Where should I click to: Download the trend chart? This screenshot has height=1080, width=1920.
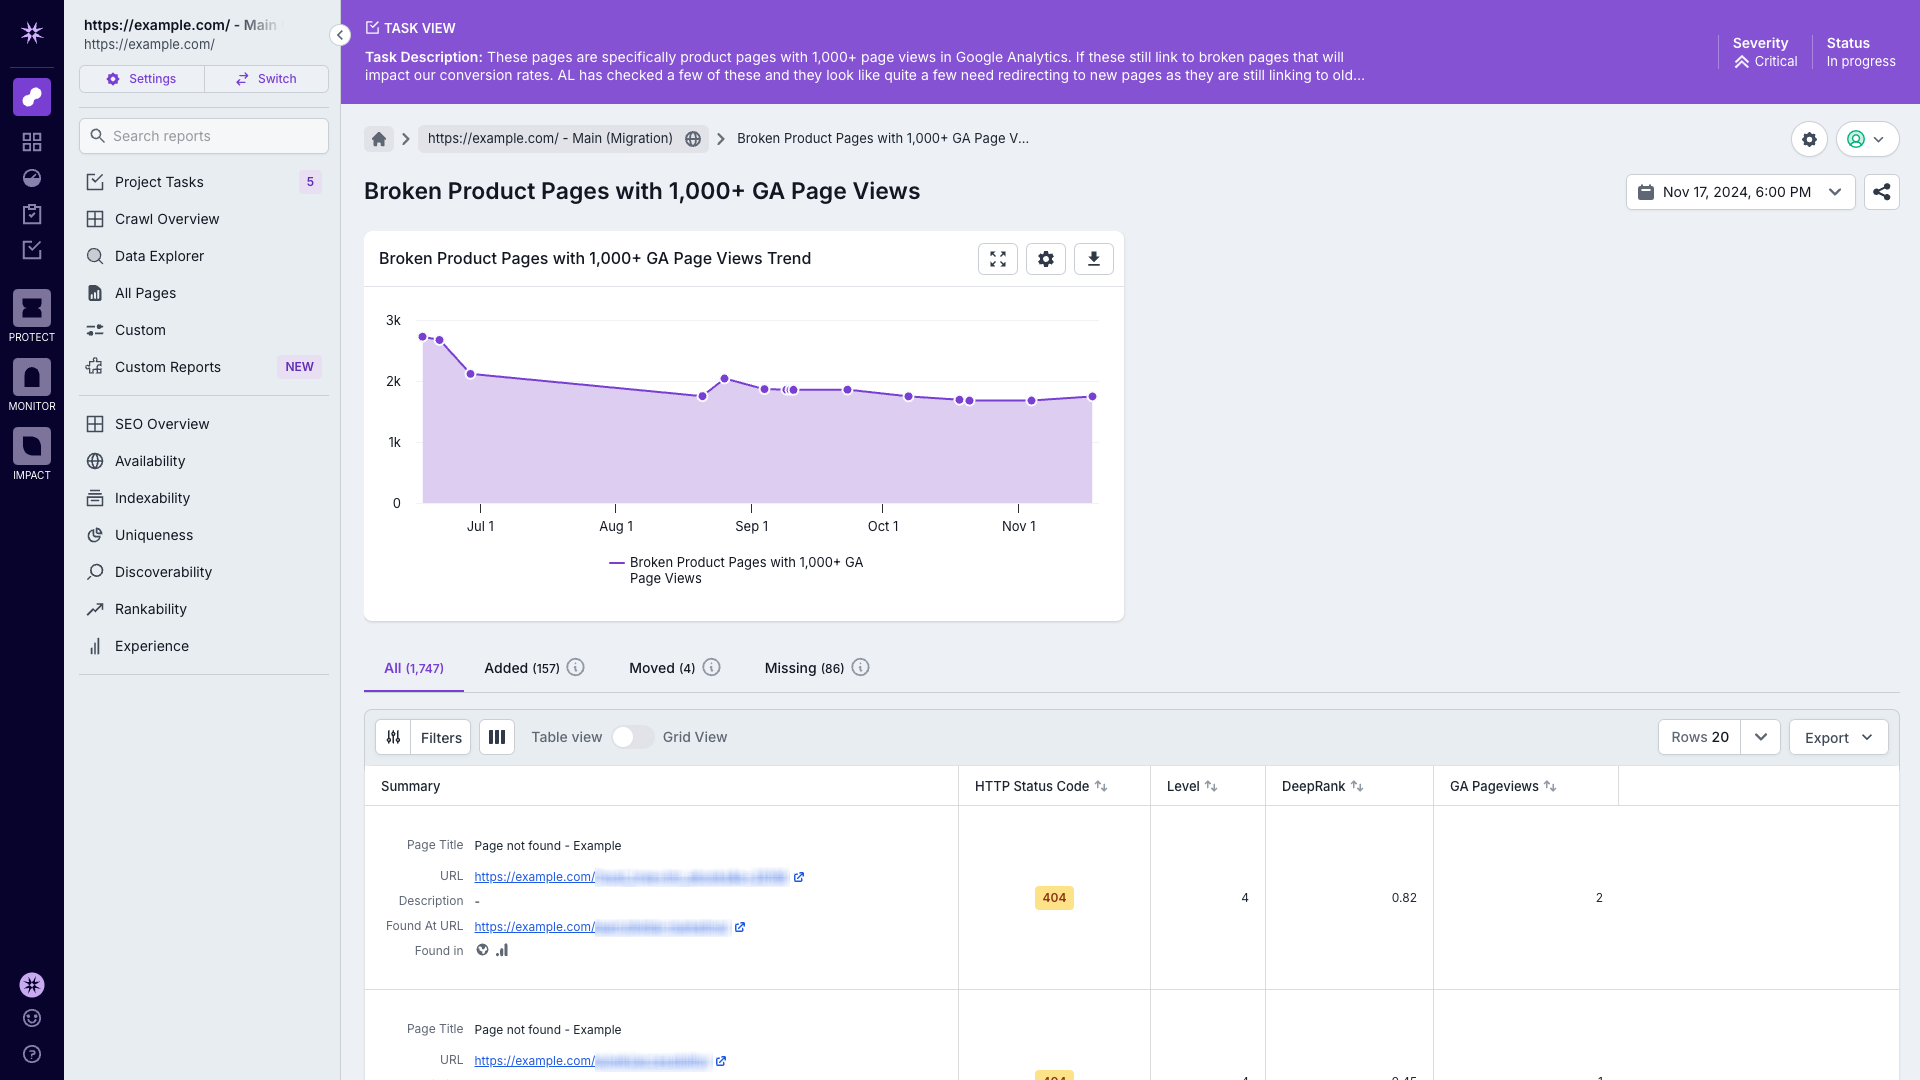point(1094,259)
